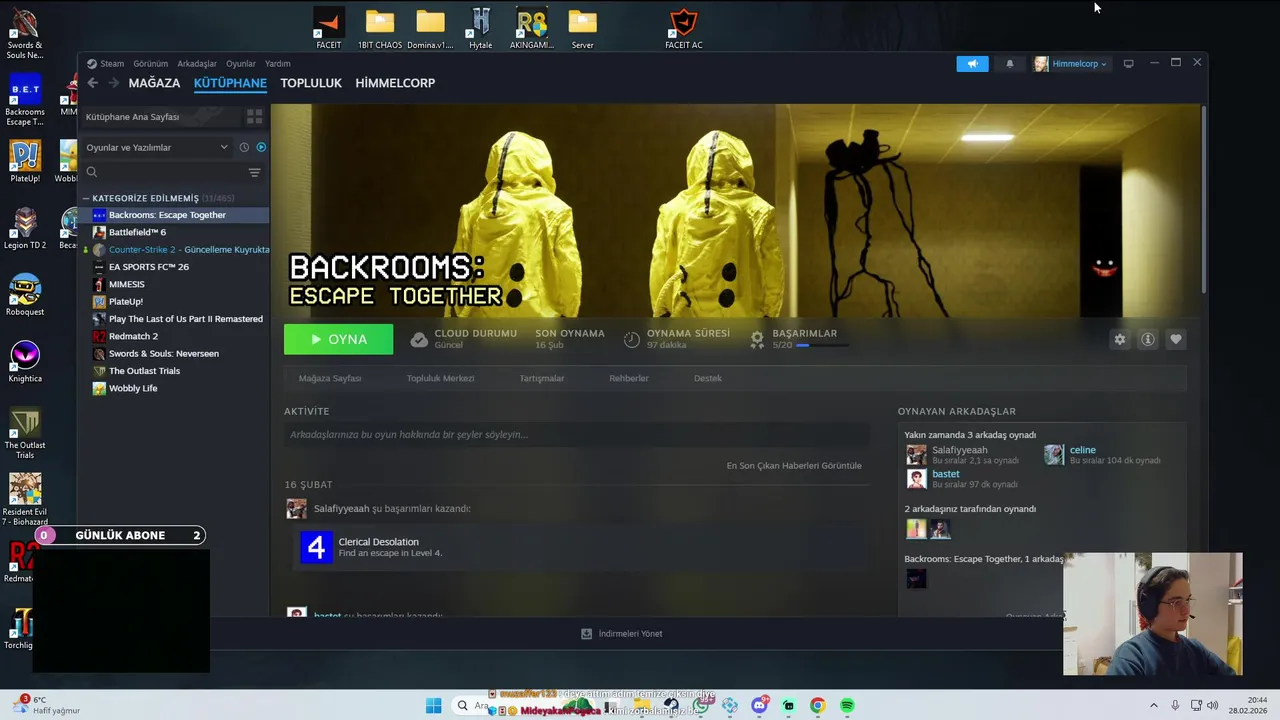Switch to Big Picture mode monitor icon
This screenshot has height=720, width=1280.
[1128, 63]
